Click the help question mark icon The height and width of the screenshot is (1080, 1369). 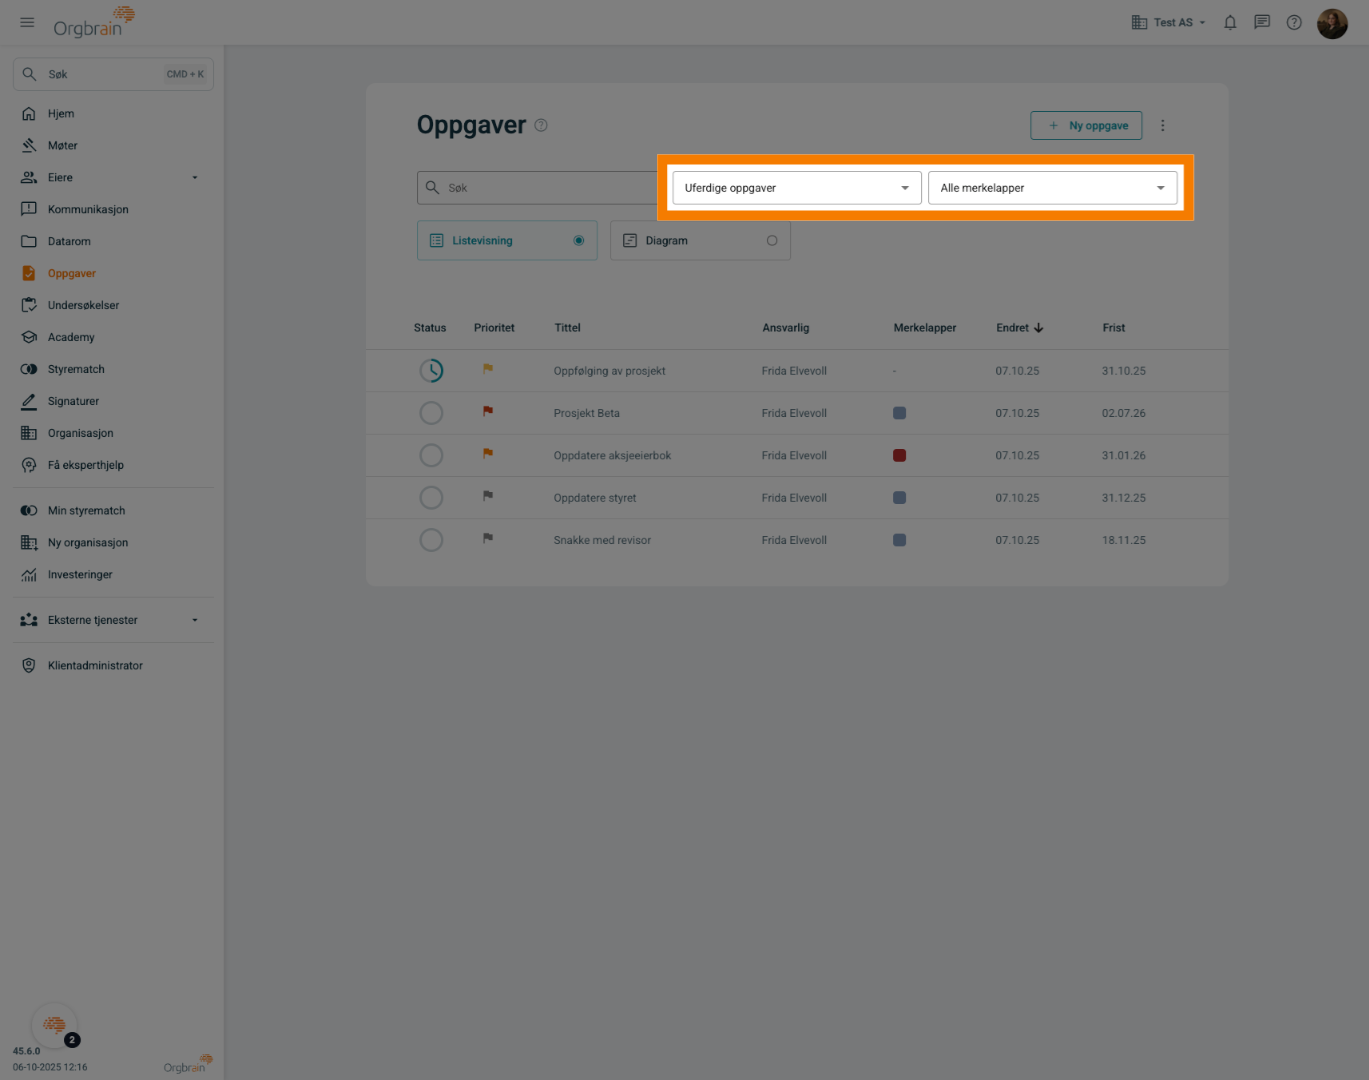pos(1294,23)
